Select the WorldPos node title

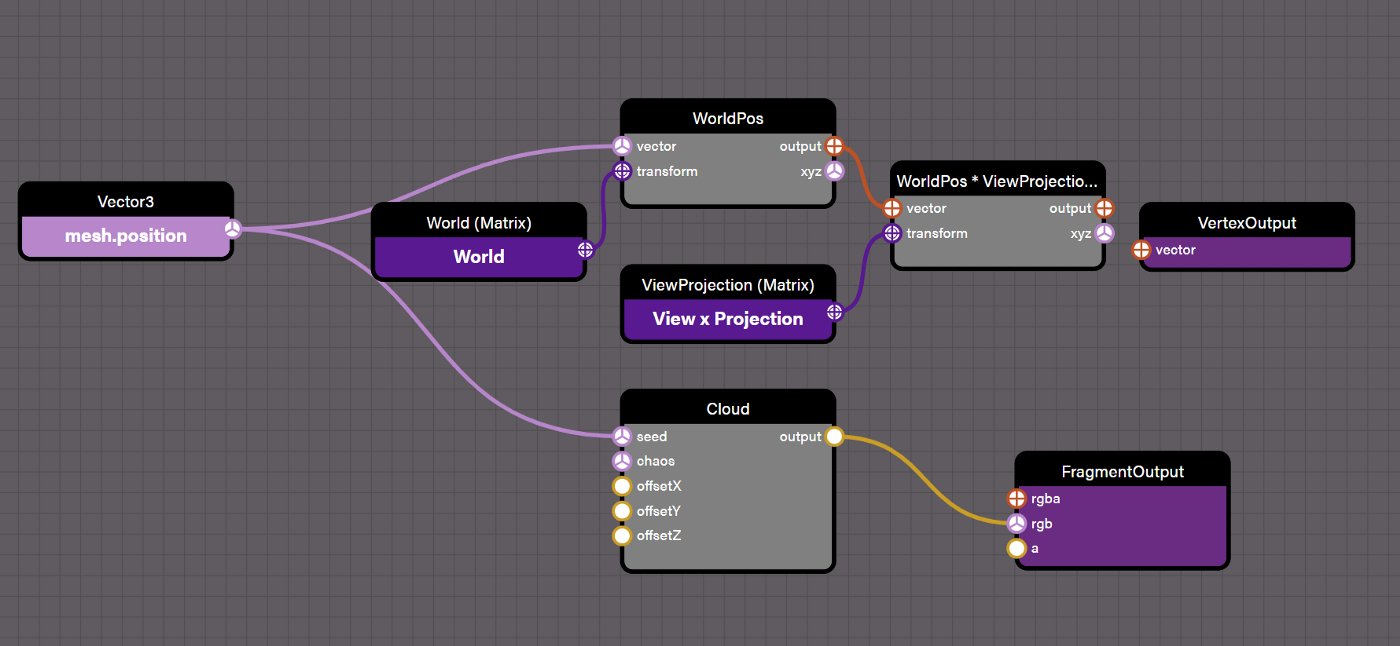[x=727, y=118]
